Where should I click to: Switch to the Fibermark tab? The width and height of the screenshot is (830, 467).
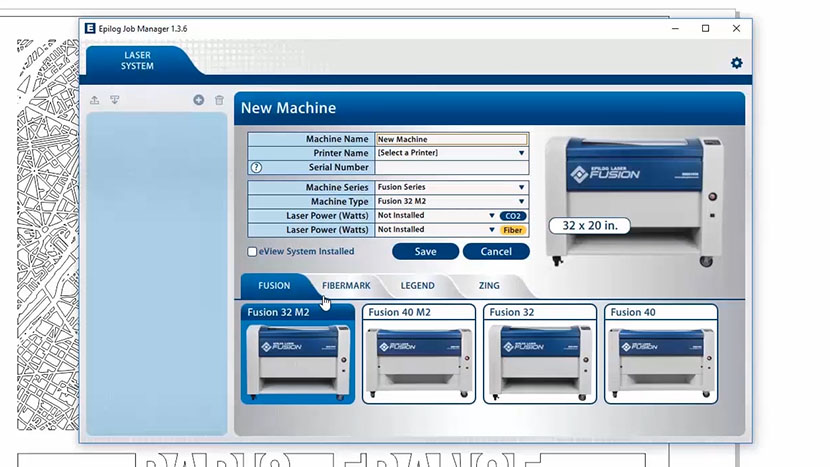click(346, 286)
